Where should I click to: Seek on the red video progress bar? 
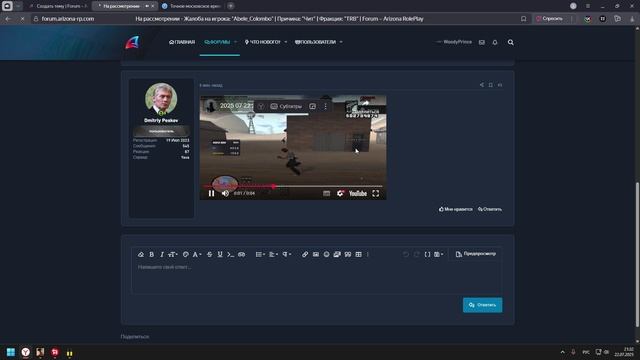click(x=293, y=186)
